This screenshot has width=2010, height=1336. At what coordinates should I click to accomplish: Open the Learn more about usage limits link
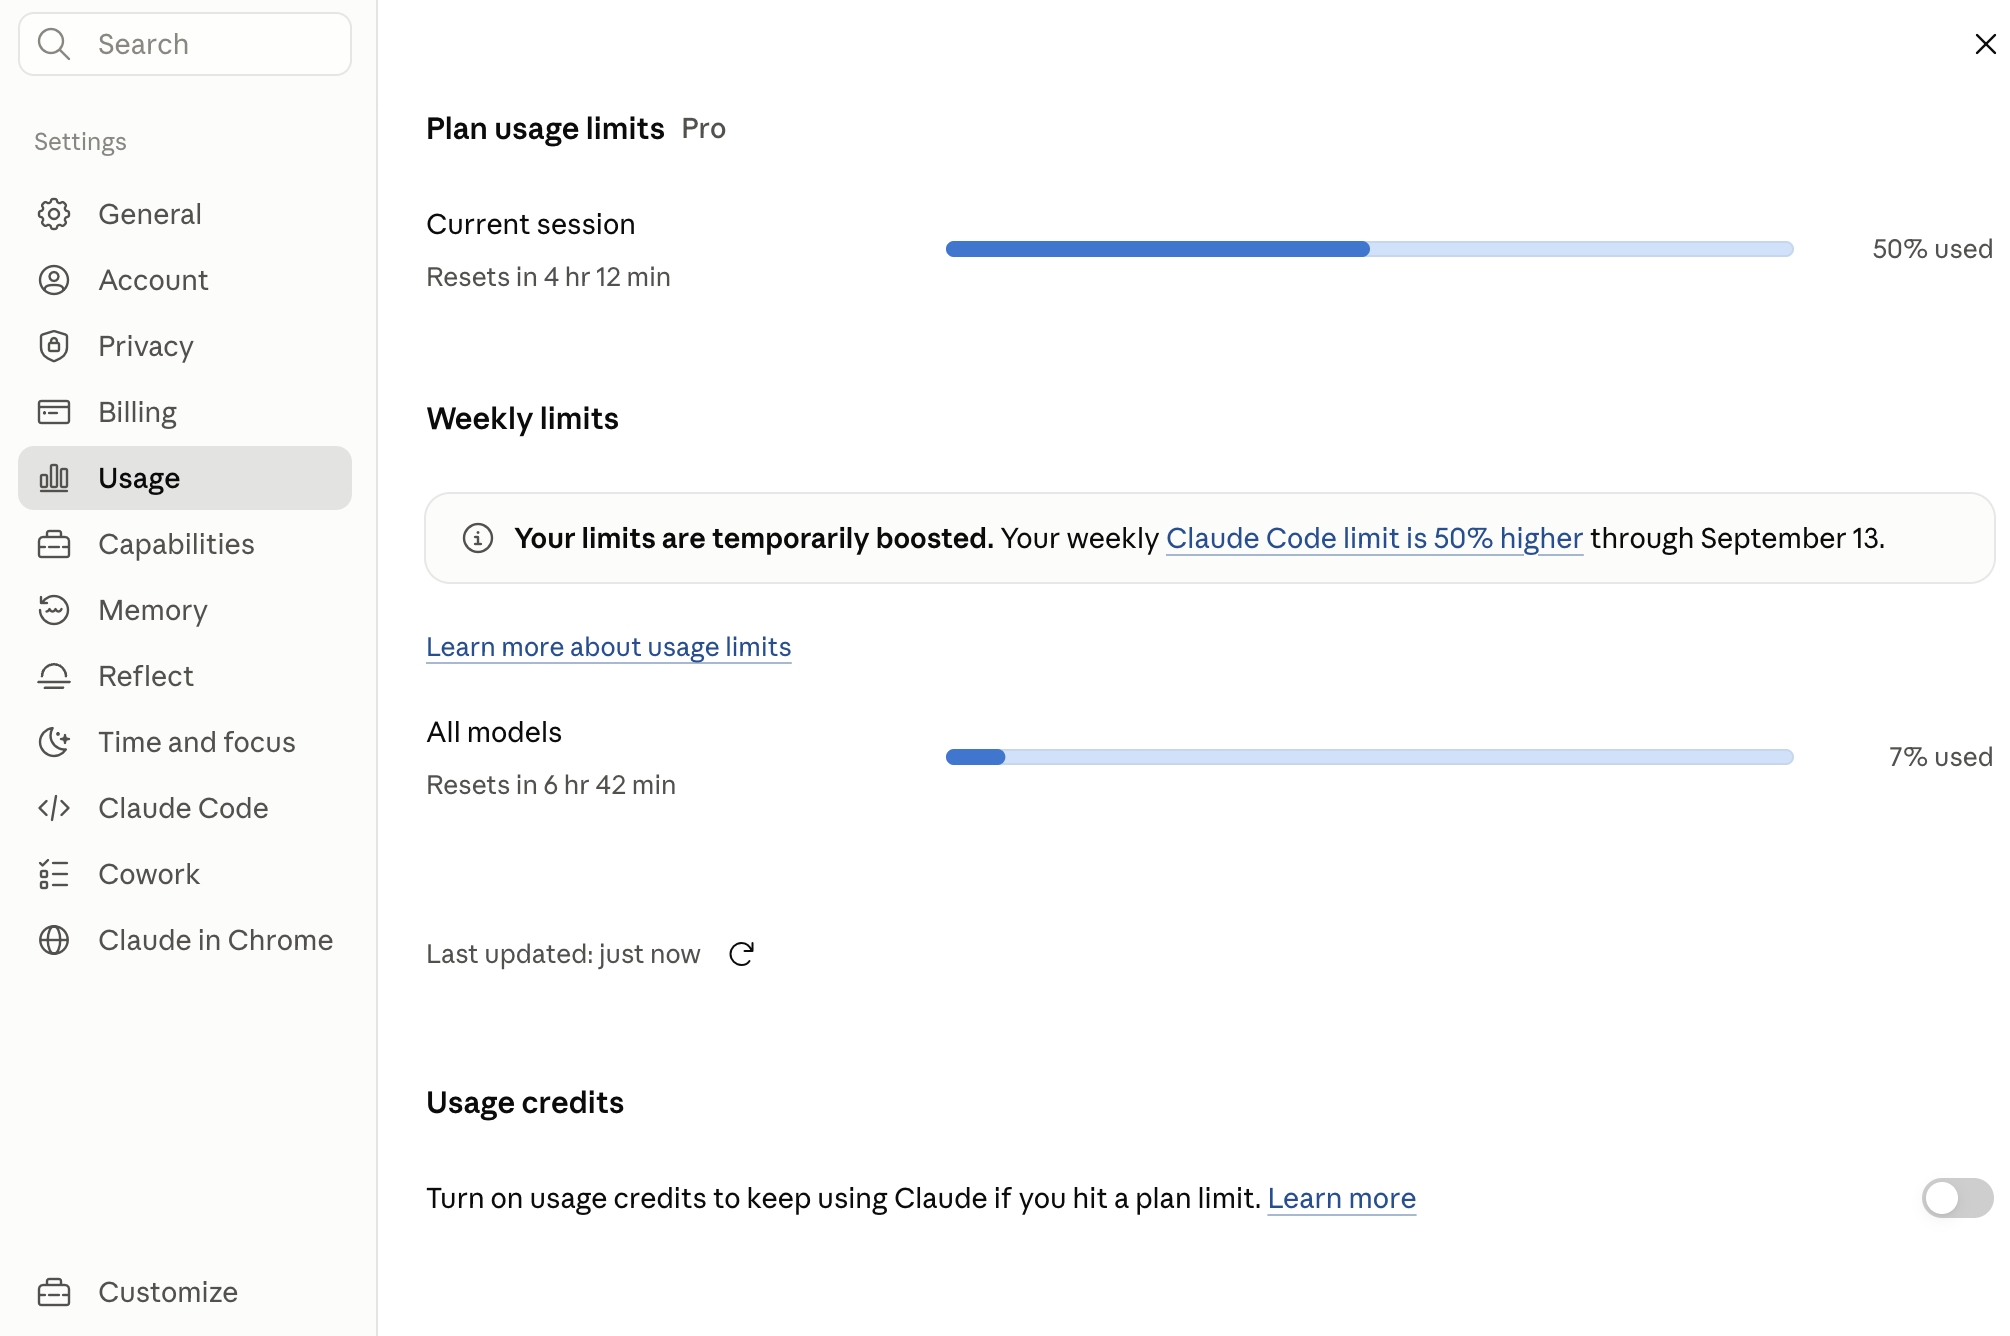(x=608, y=647)
